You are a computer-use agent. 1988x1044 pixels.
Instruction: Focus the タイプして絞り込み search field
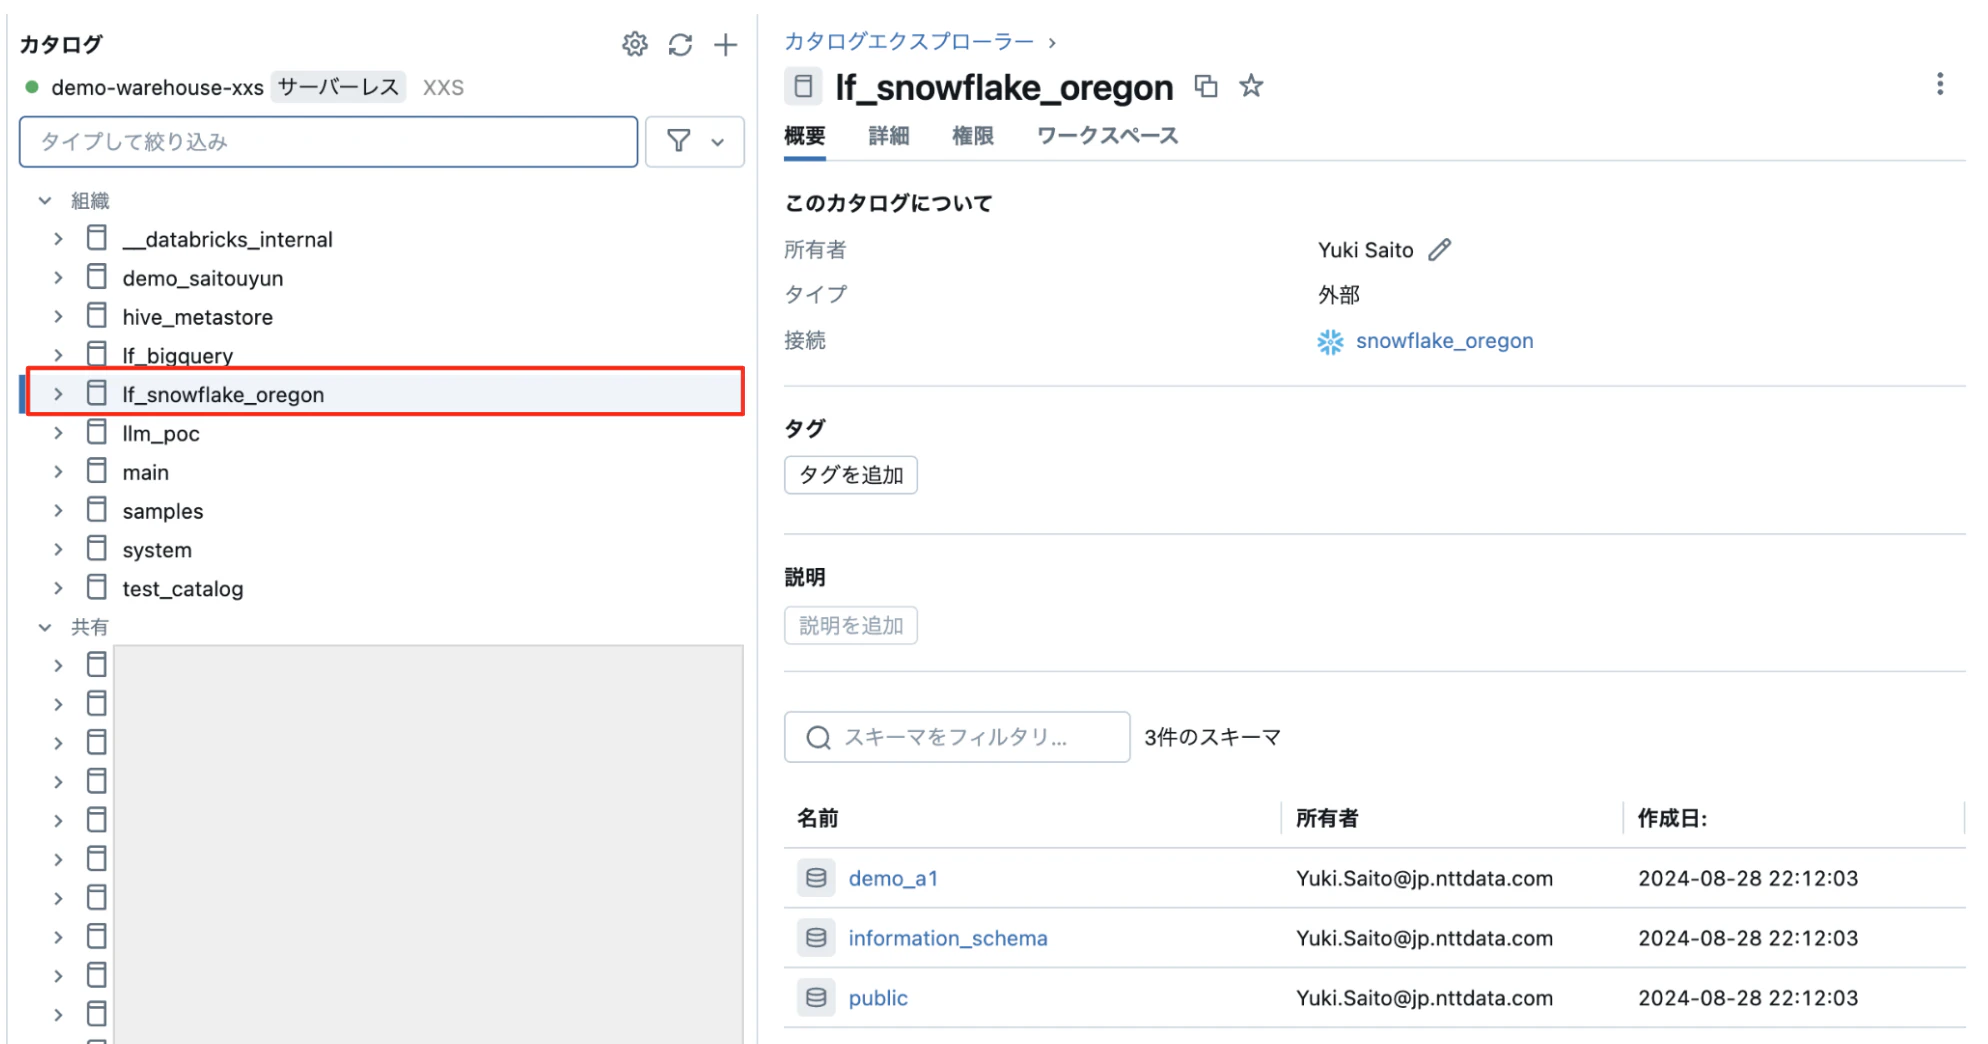[x=328, y=142]
